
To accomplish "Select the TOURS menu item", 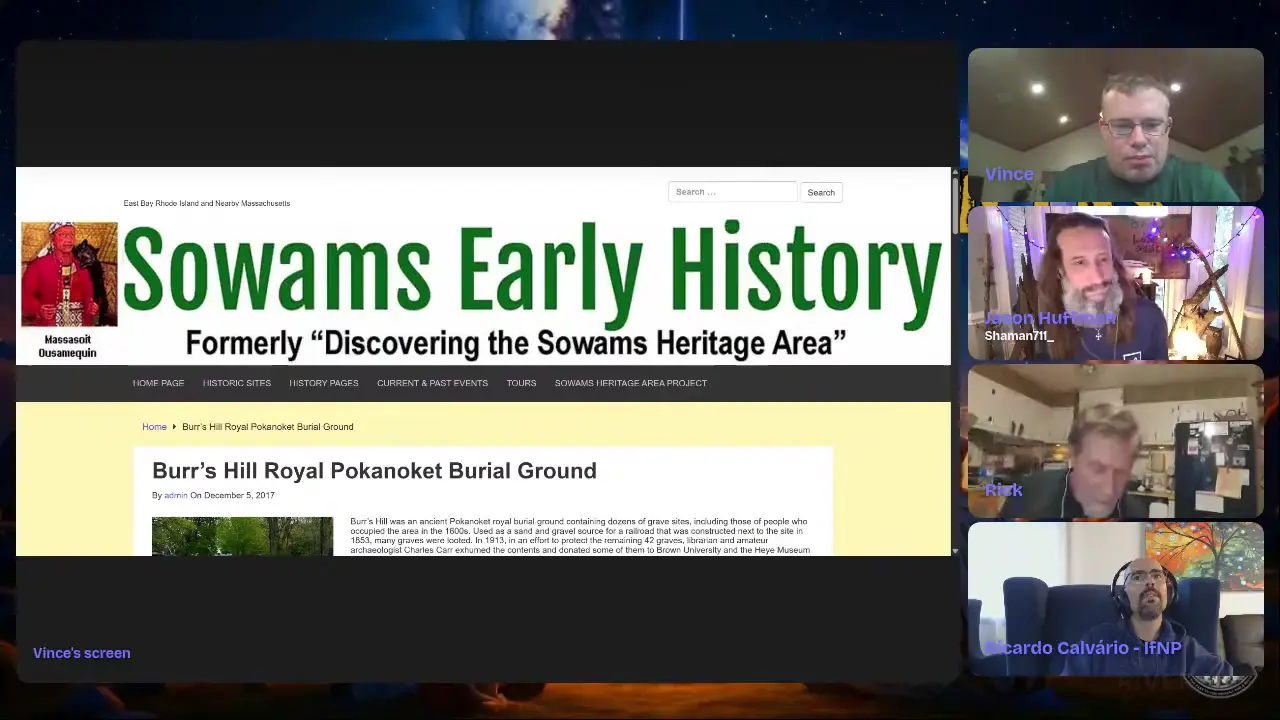I will point(521,383).
